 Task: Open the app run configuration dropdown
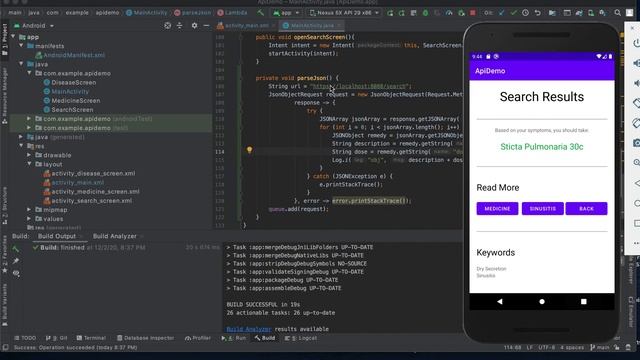coord(287,13)
